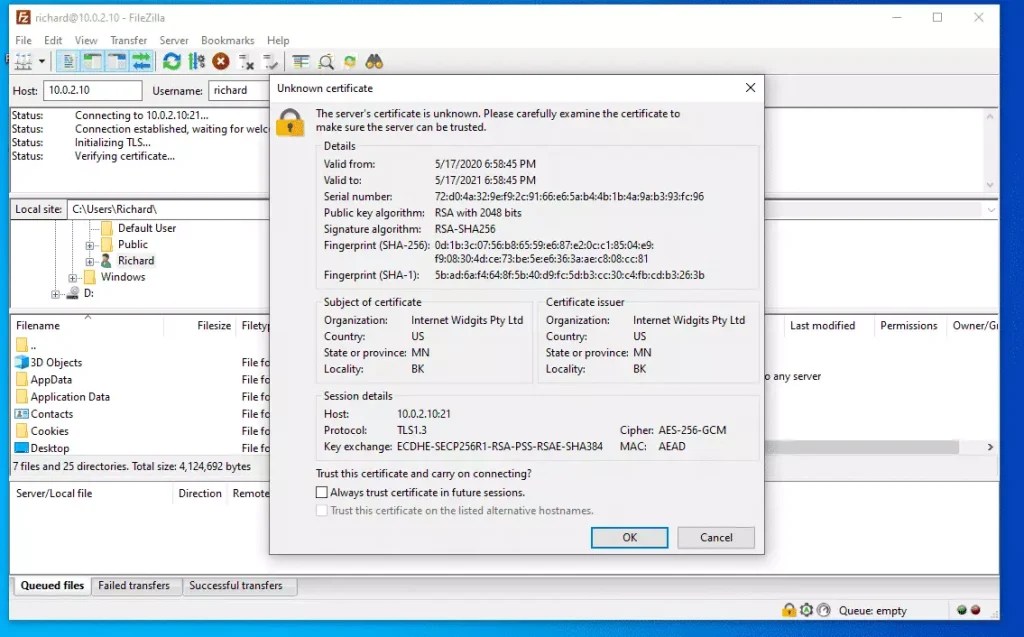This screenshot has height=637, width=1024.
Task: Cancel the current operation with red X
Action: (x=221, y=62)
